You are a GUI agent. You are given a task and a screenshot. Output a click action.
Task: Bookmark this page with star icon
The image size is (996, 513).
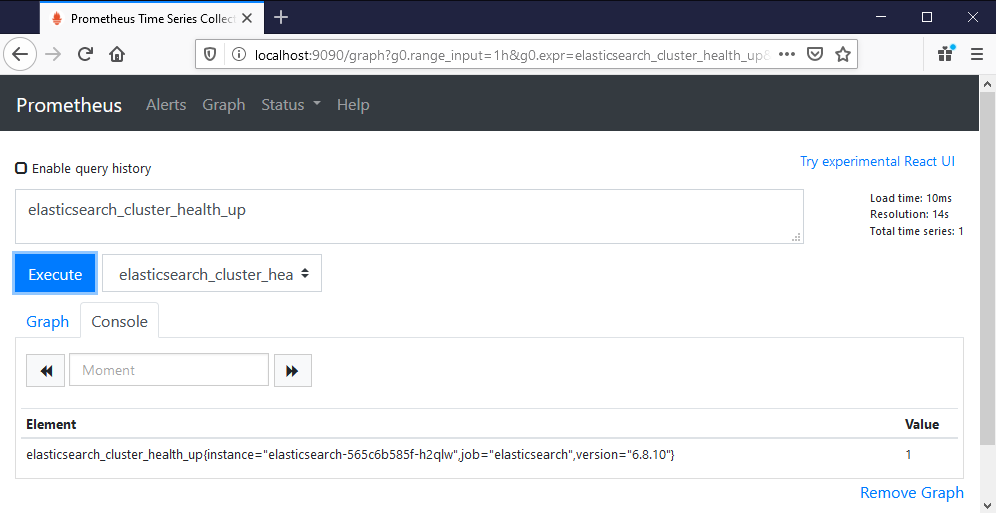(x=843, y=54)
